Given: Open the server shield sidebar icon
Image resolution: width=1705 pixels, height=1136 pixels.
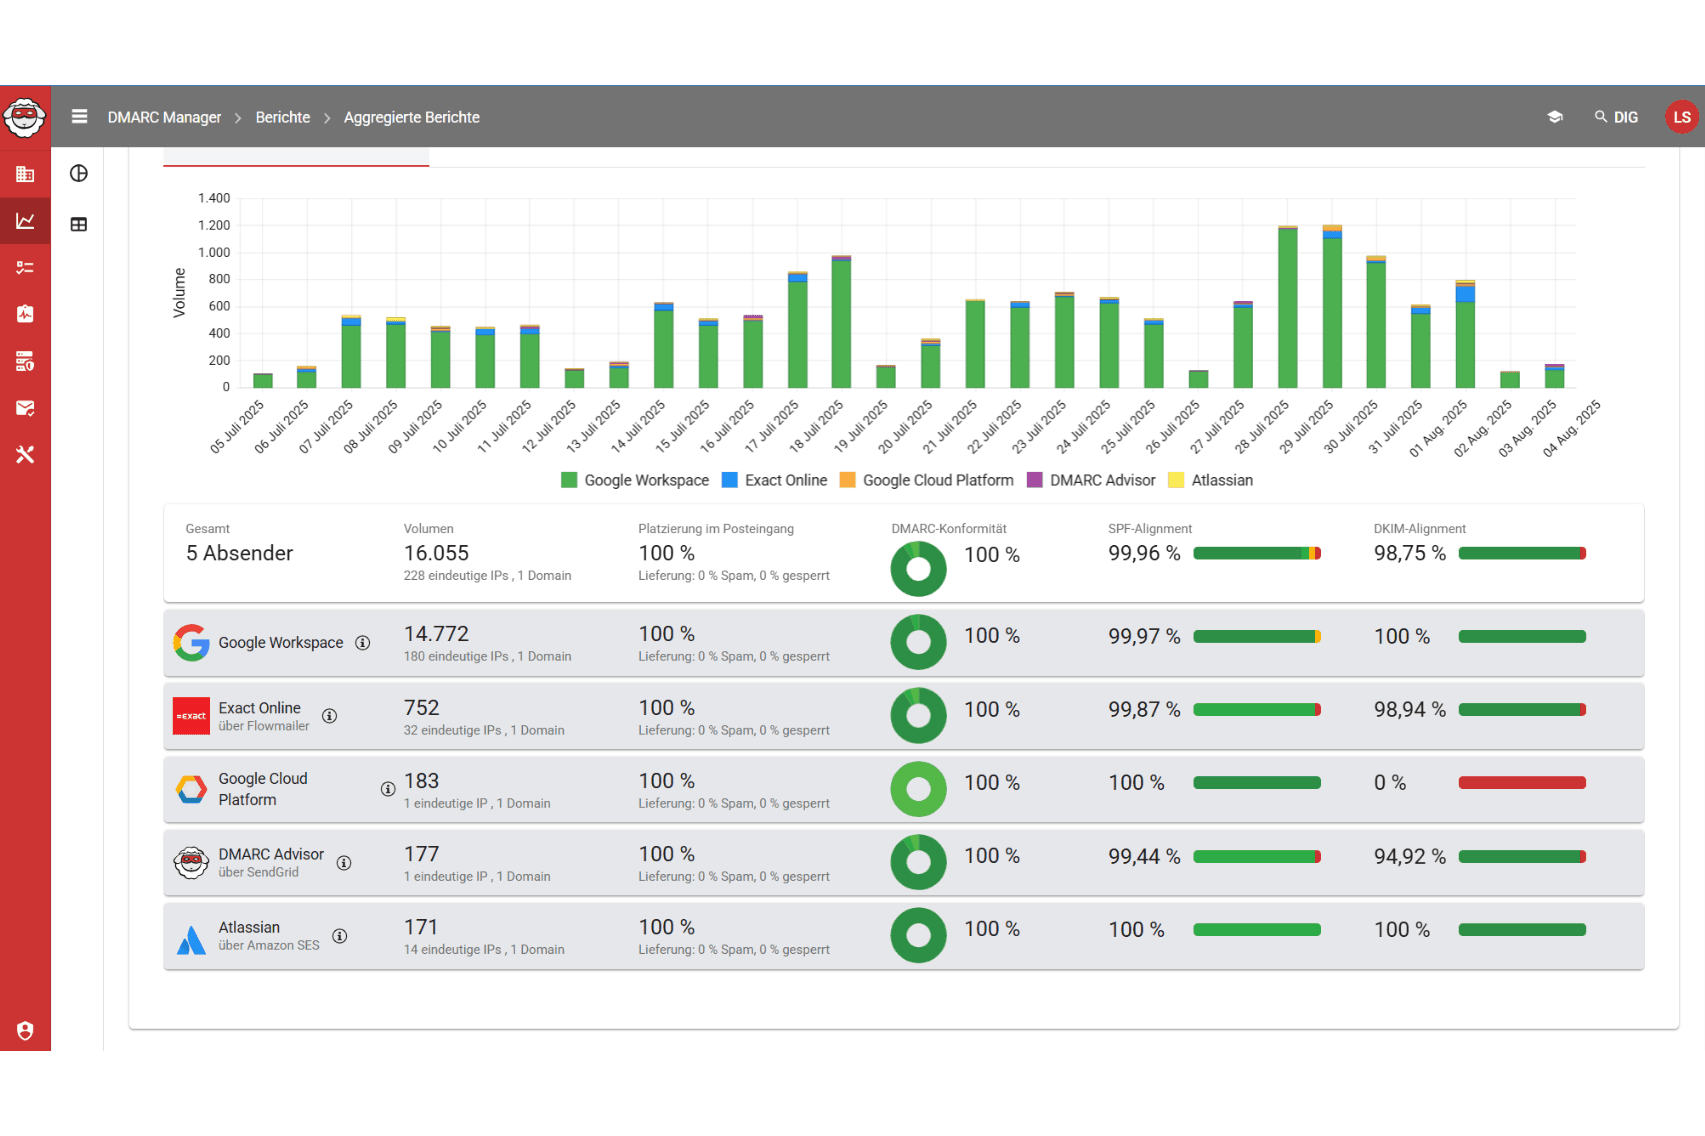Looking at the screenshot, I should click(25, 361).
